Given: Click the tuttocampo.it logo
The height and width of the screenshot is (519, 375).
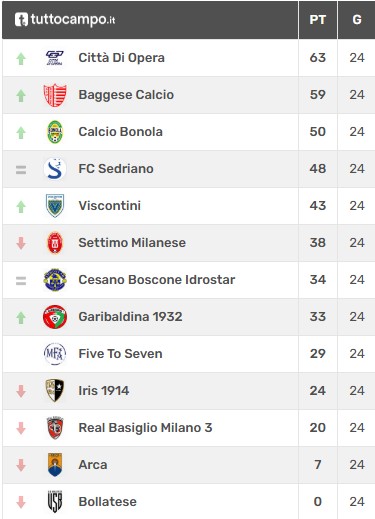Looking at the screenshot, I should 65,20.
